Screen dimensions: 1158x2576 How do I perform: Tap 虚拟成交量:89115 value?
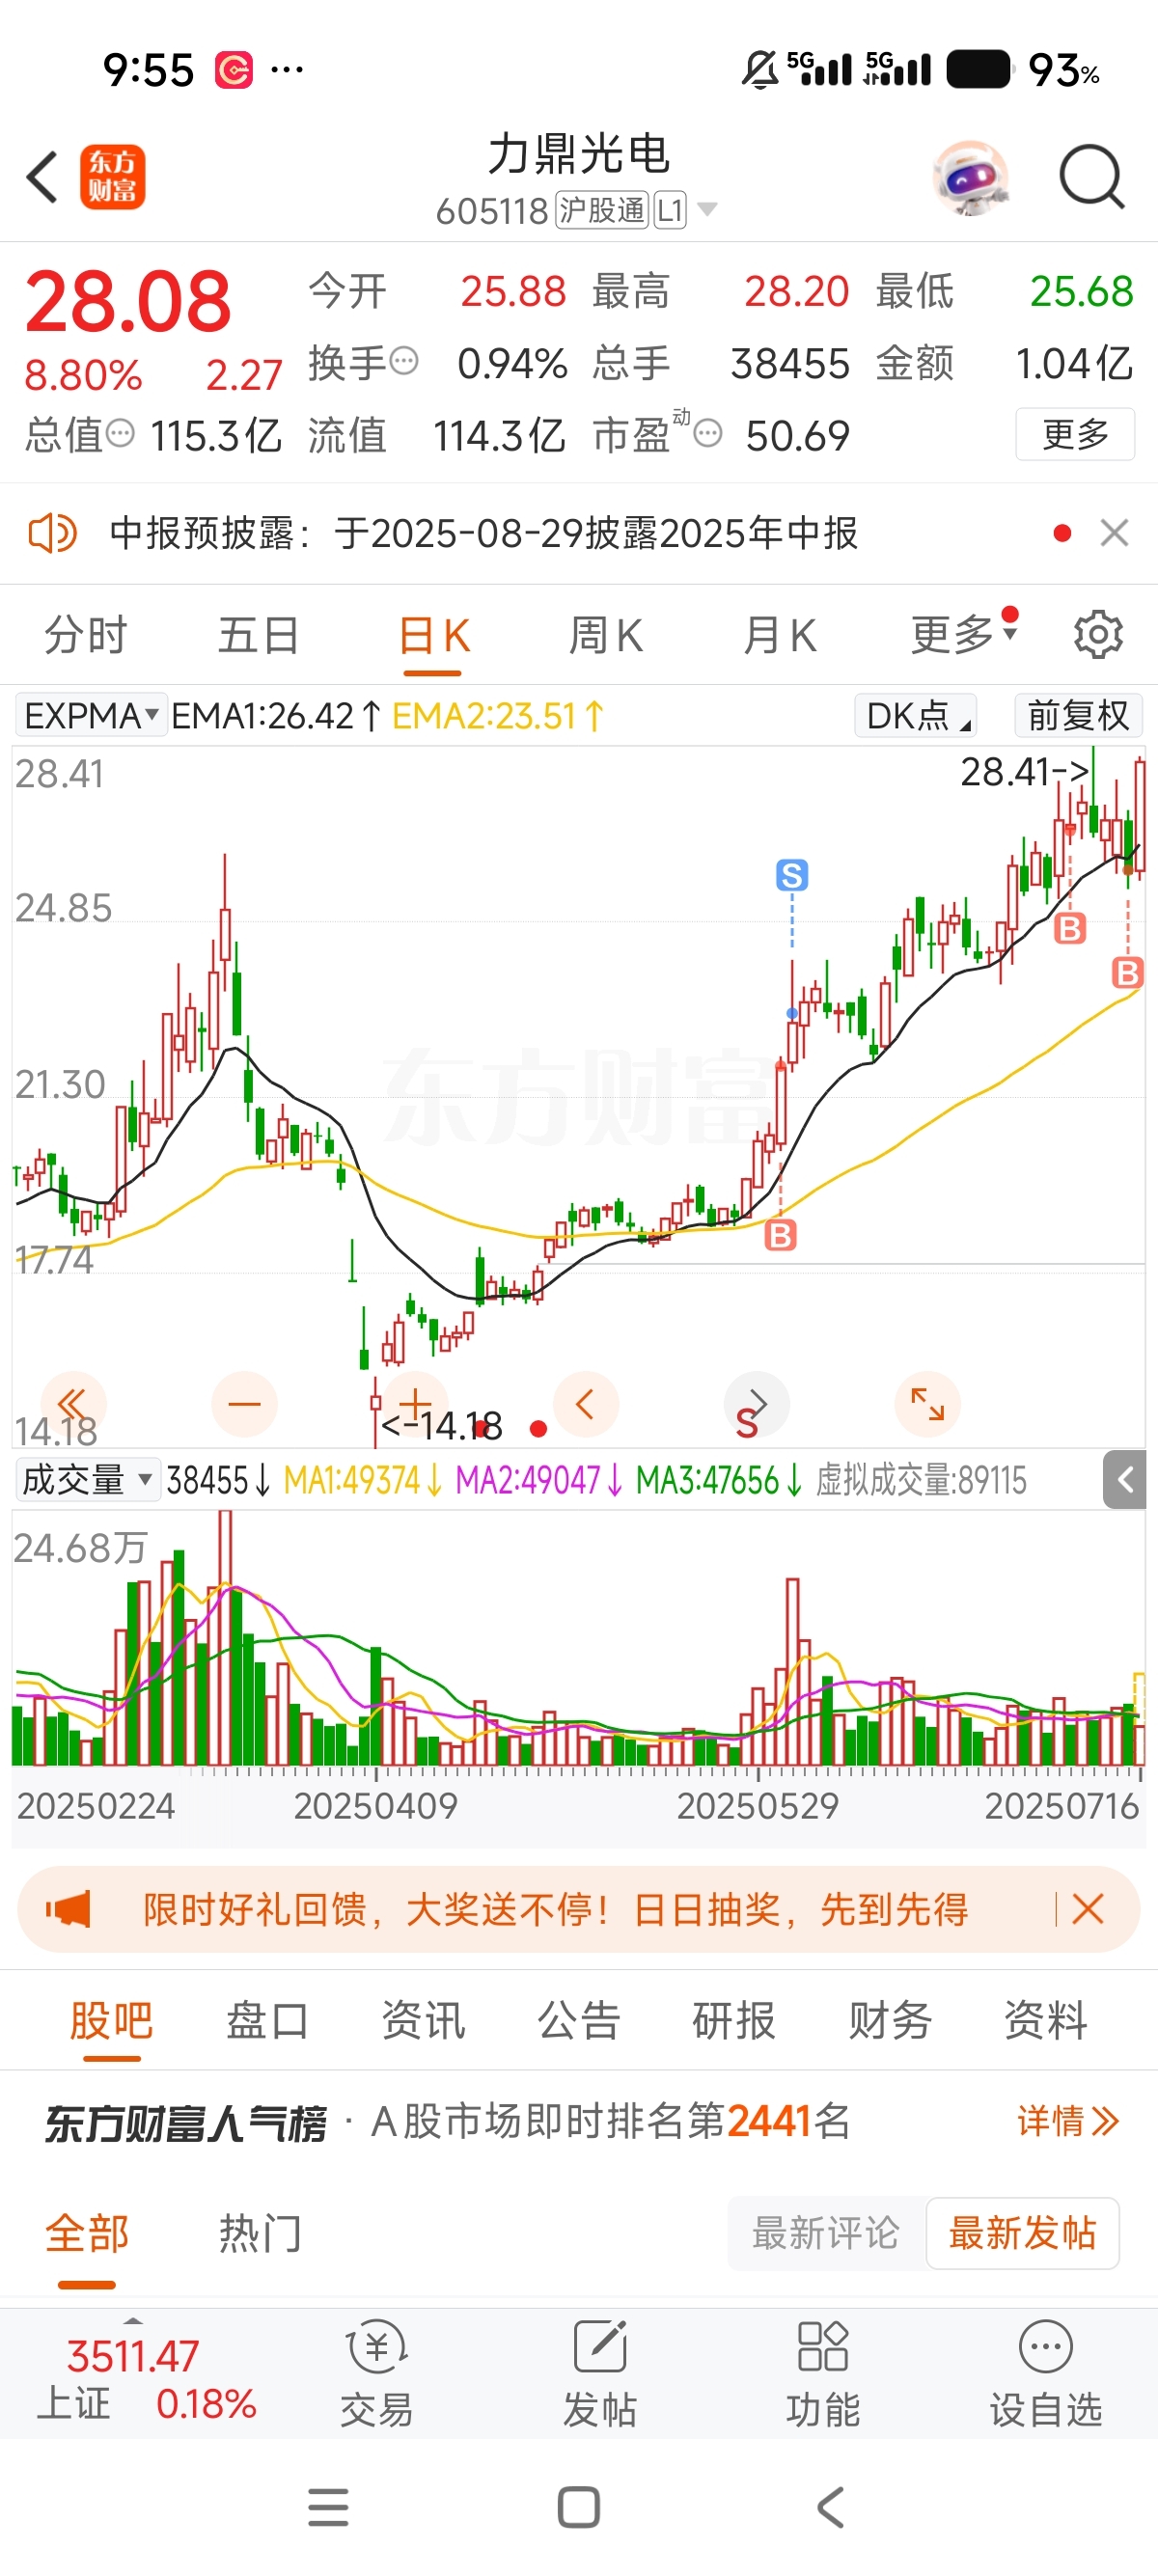tap(921, 1480)
